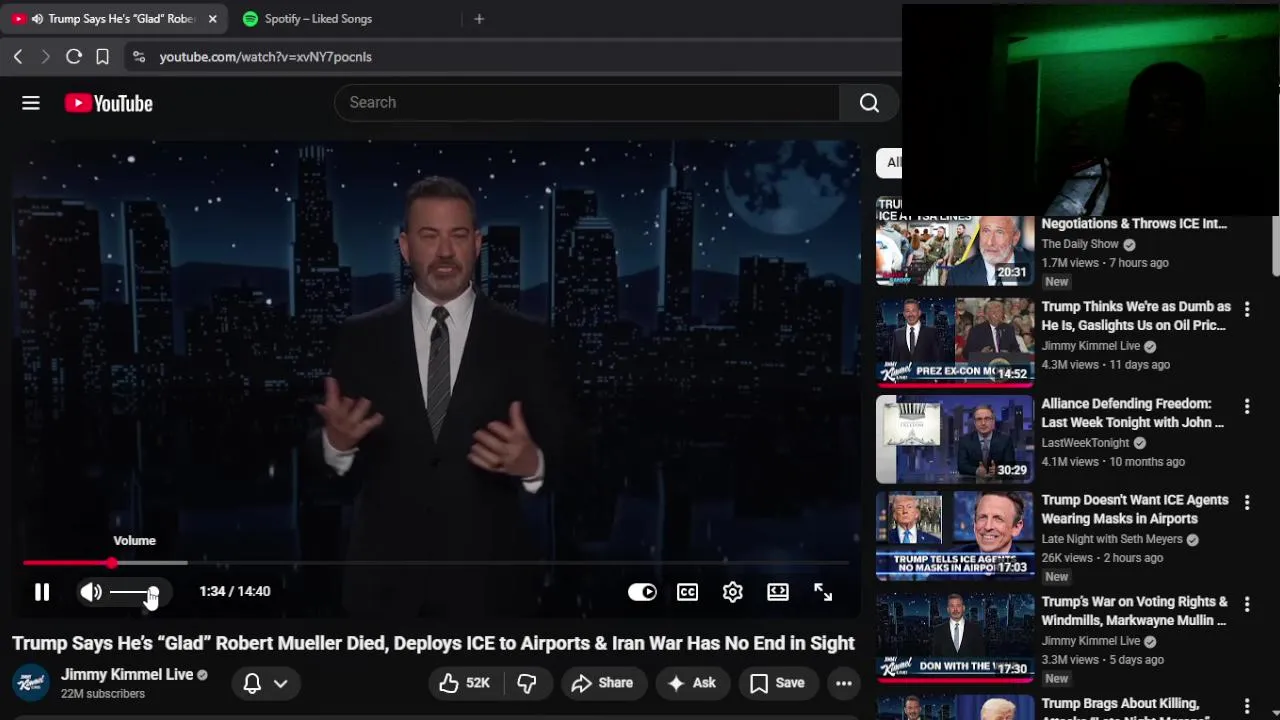The height and width of the screenshot is (720, 1280).
Task: Go to YouTube home via logo
Action: coord(109,103)
